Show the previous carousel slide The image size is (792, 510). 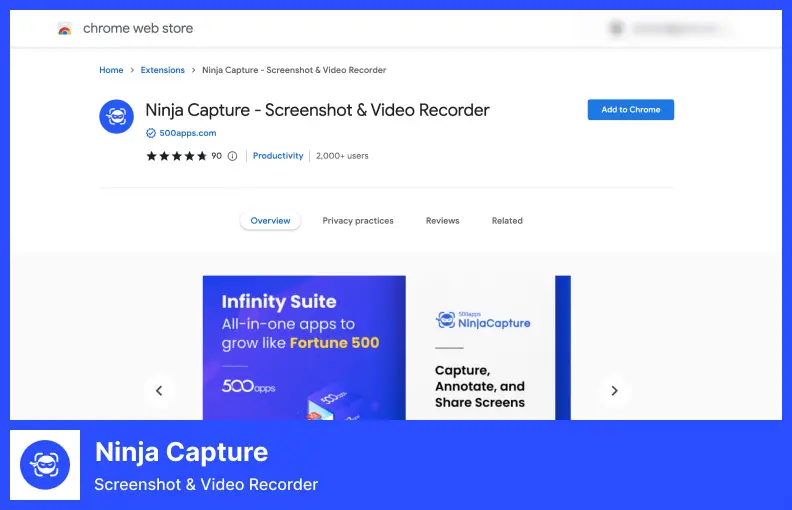point(159,390)
